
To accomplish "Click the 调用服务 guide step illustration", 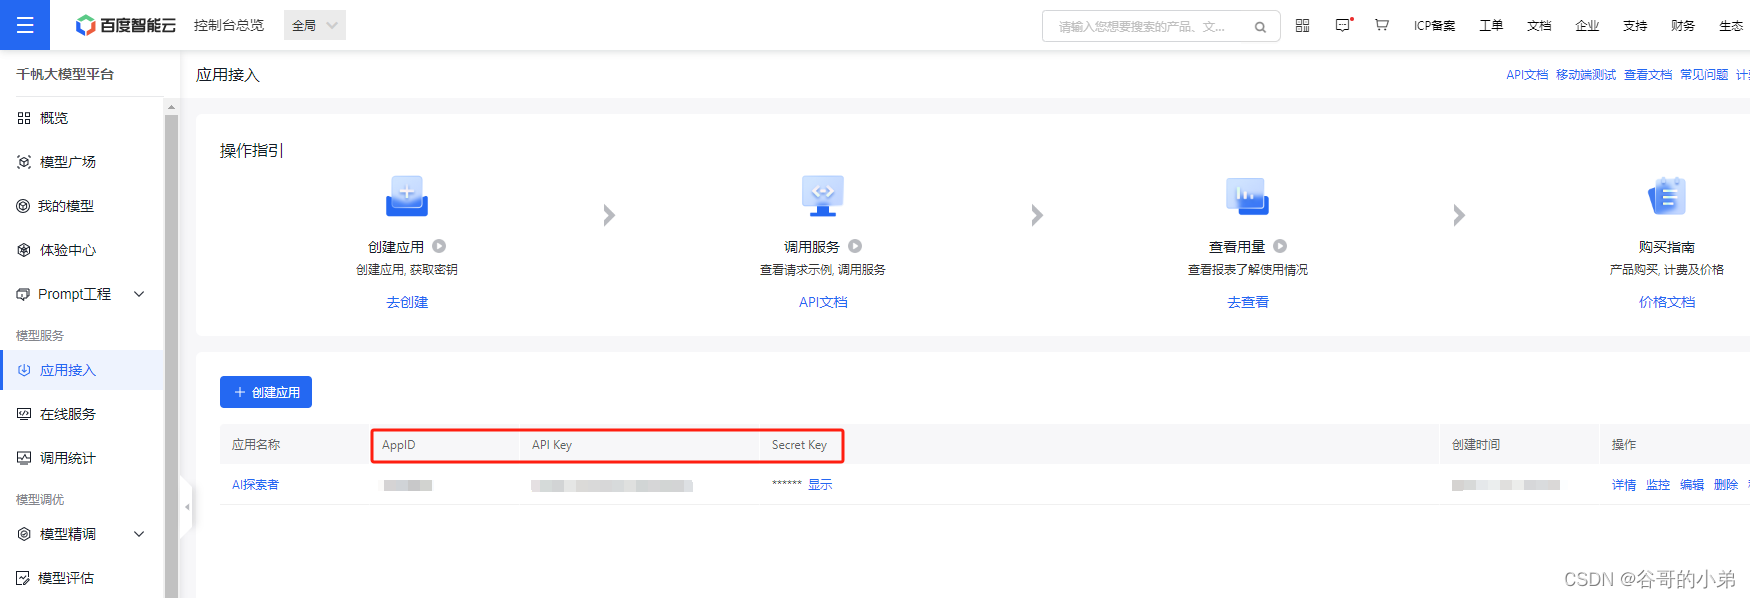I will (x=823, y=196).
